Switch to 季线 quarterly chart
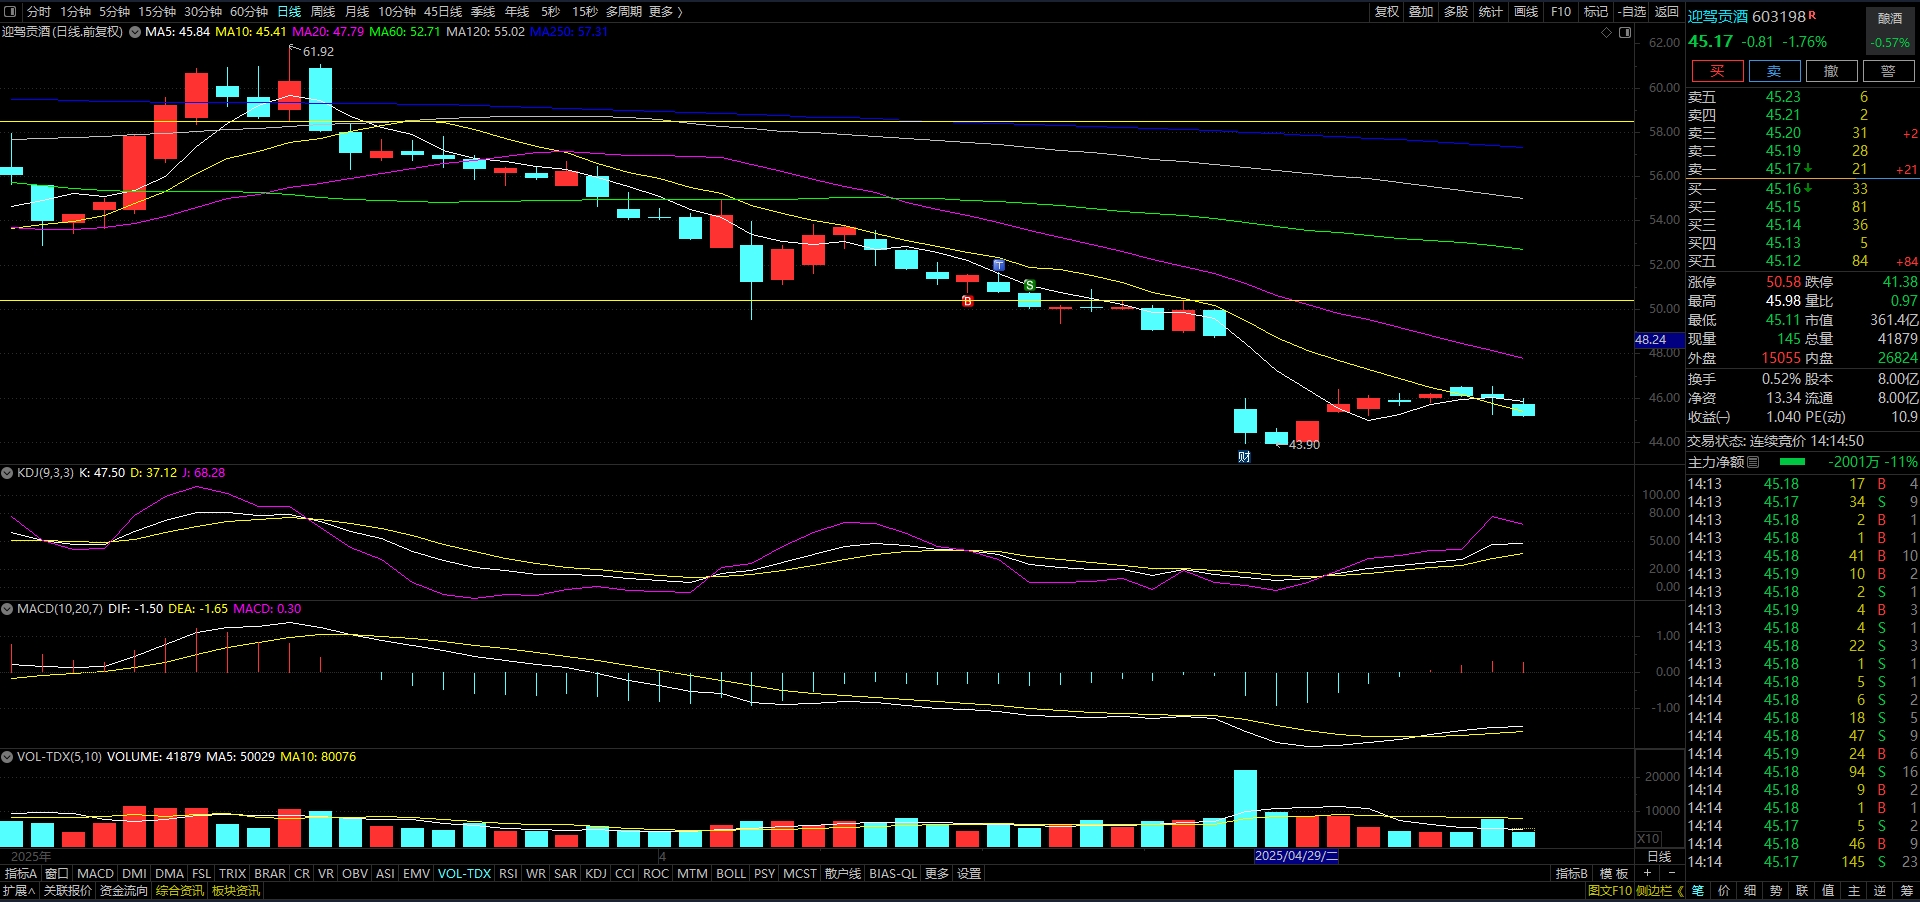1920x902 pixels. [483, 11]
